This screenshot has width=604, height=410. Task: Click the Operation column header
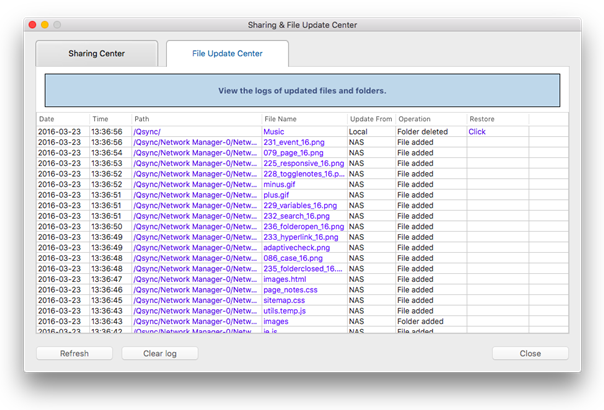431,119
